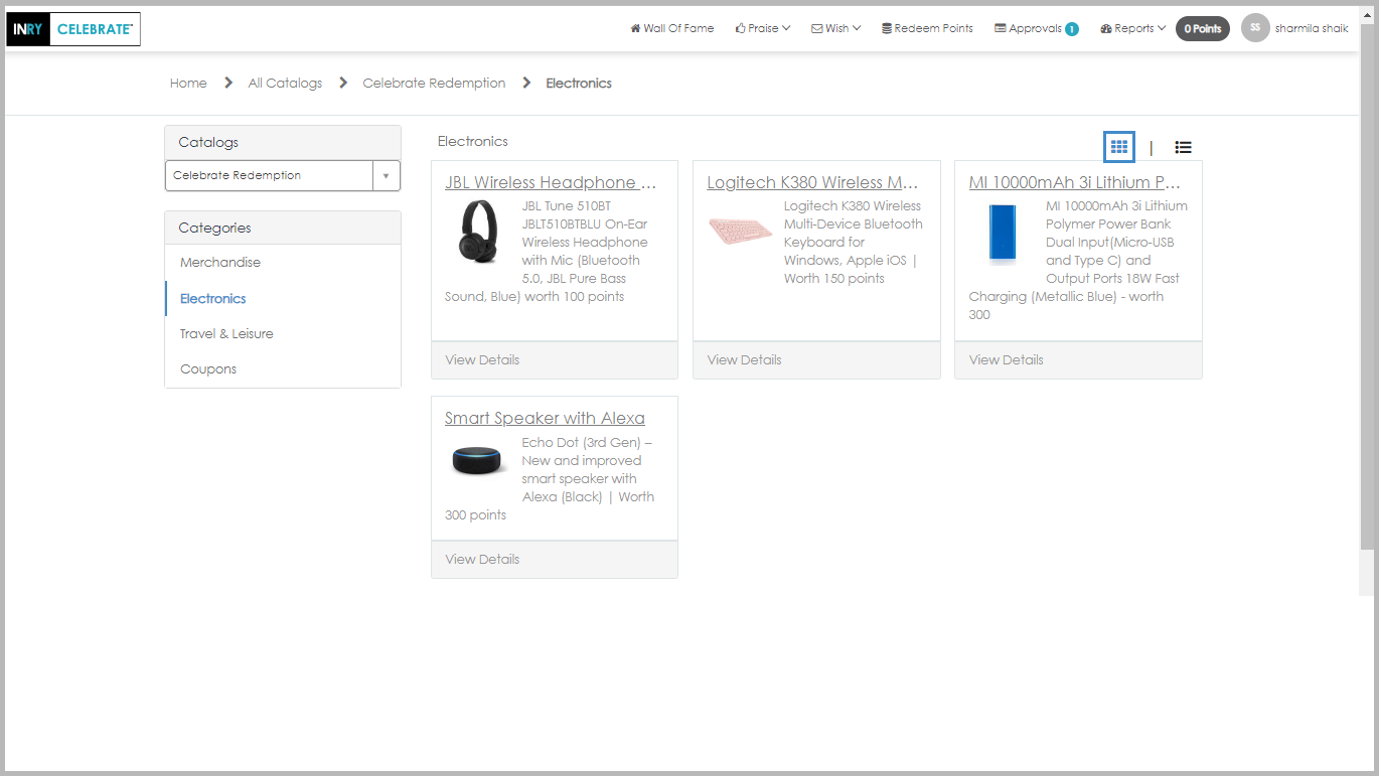Go to Home breadcrumb
Image resolution: width=1379 pixels, height=776 pixels.
[x=188, y=83]
